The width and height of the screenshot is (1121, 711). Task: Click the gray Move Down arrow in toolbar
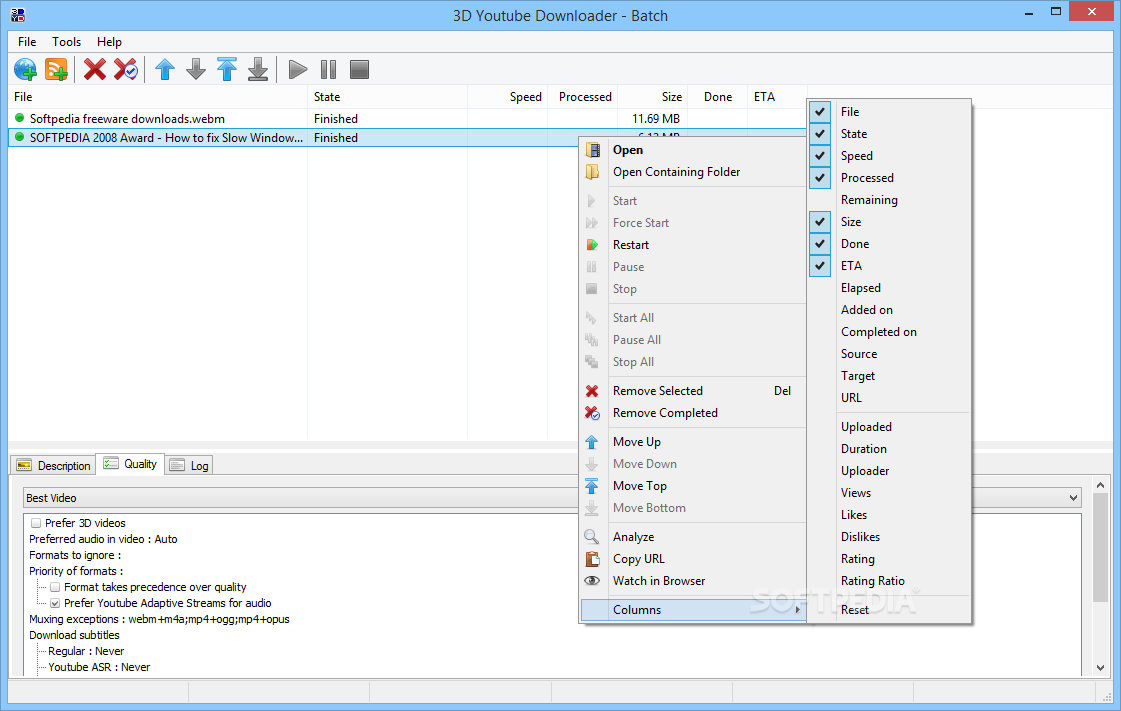196,69
